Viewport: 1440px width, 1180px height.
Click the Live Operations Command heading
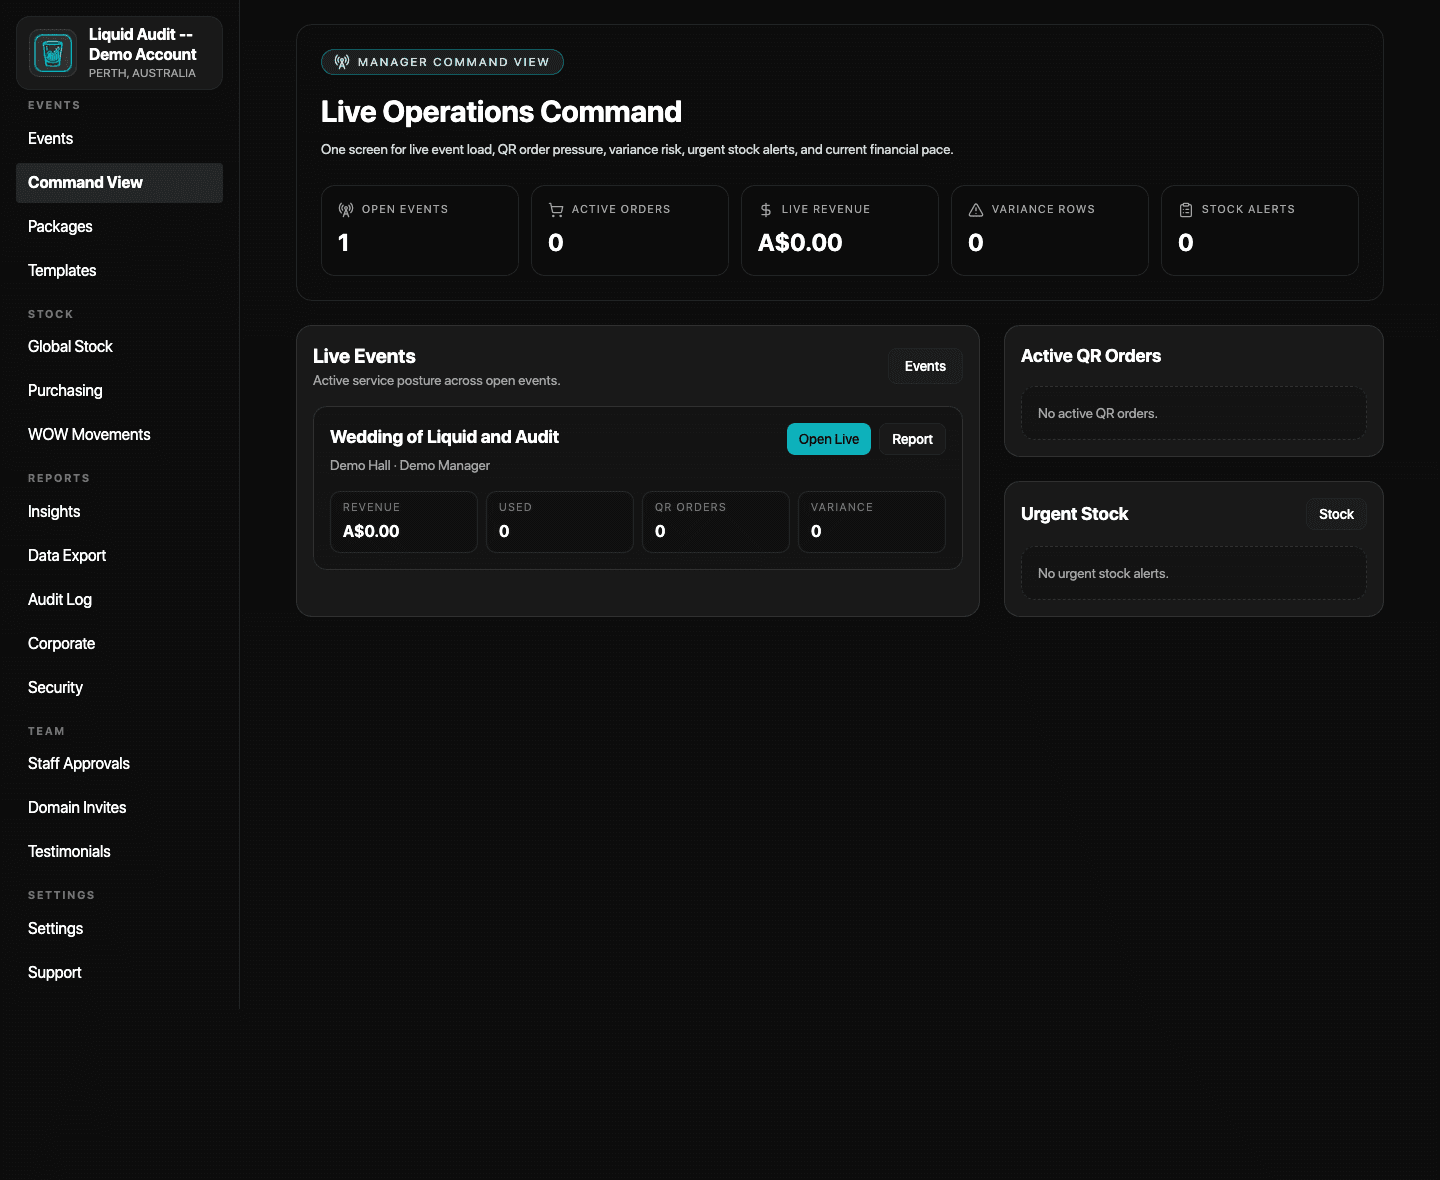501,112
